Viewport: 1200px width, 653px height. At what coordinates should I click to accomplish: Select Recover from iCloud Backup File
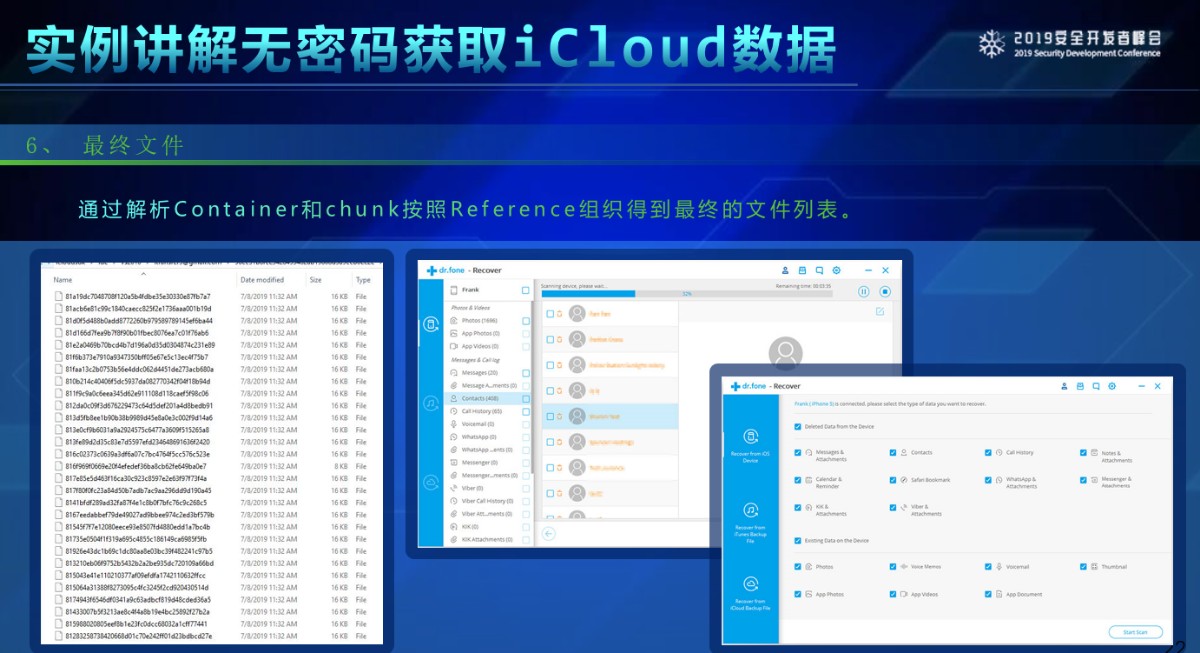751,592
